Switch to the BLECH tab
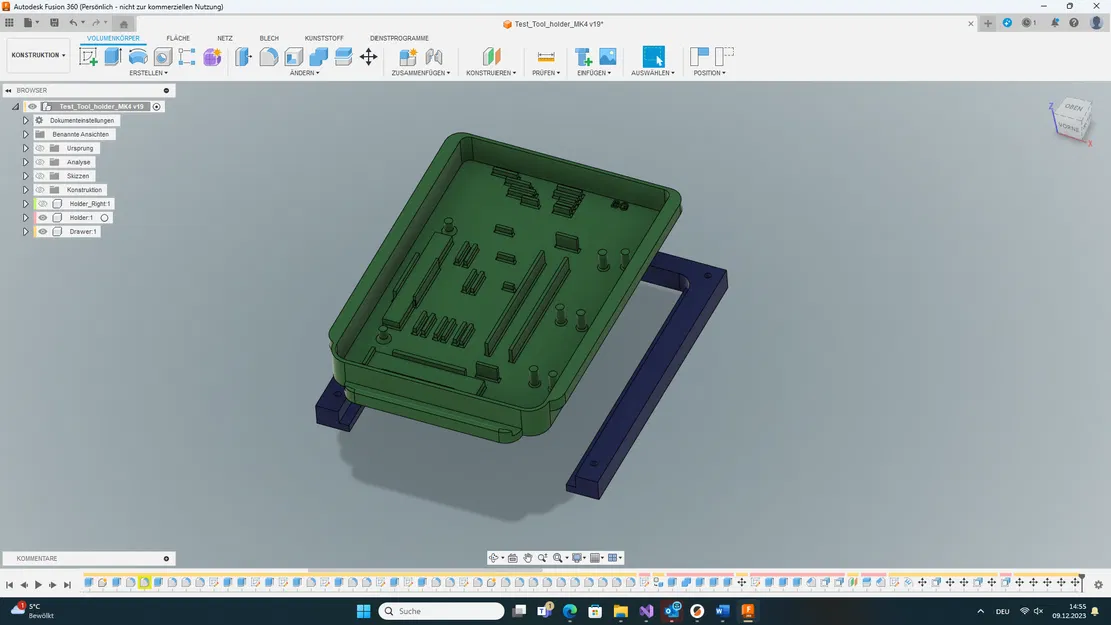 click(x=269, y=38)
